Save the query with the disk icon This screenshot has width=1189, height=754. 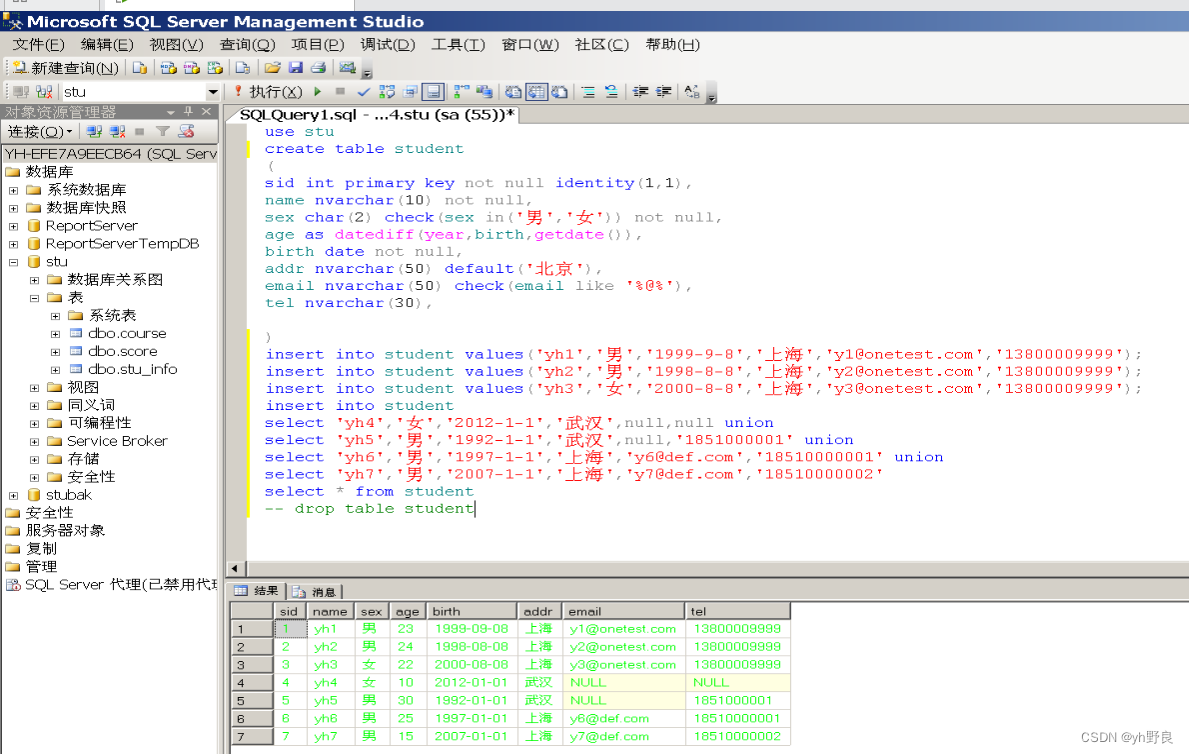tap(296, 68)
